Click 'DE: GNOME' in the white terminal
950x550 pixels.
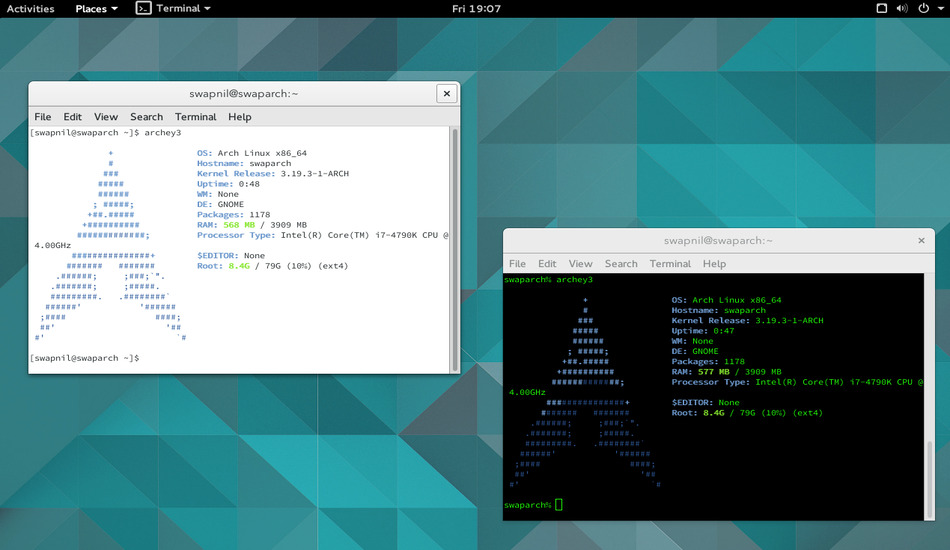[x=220, y=204]
